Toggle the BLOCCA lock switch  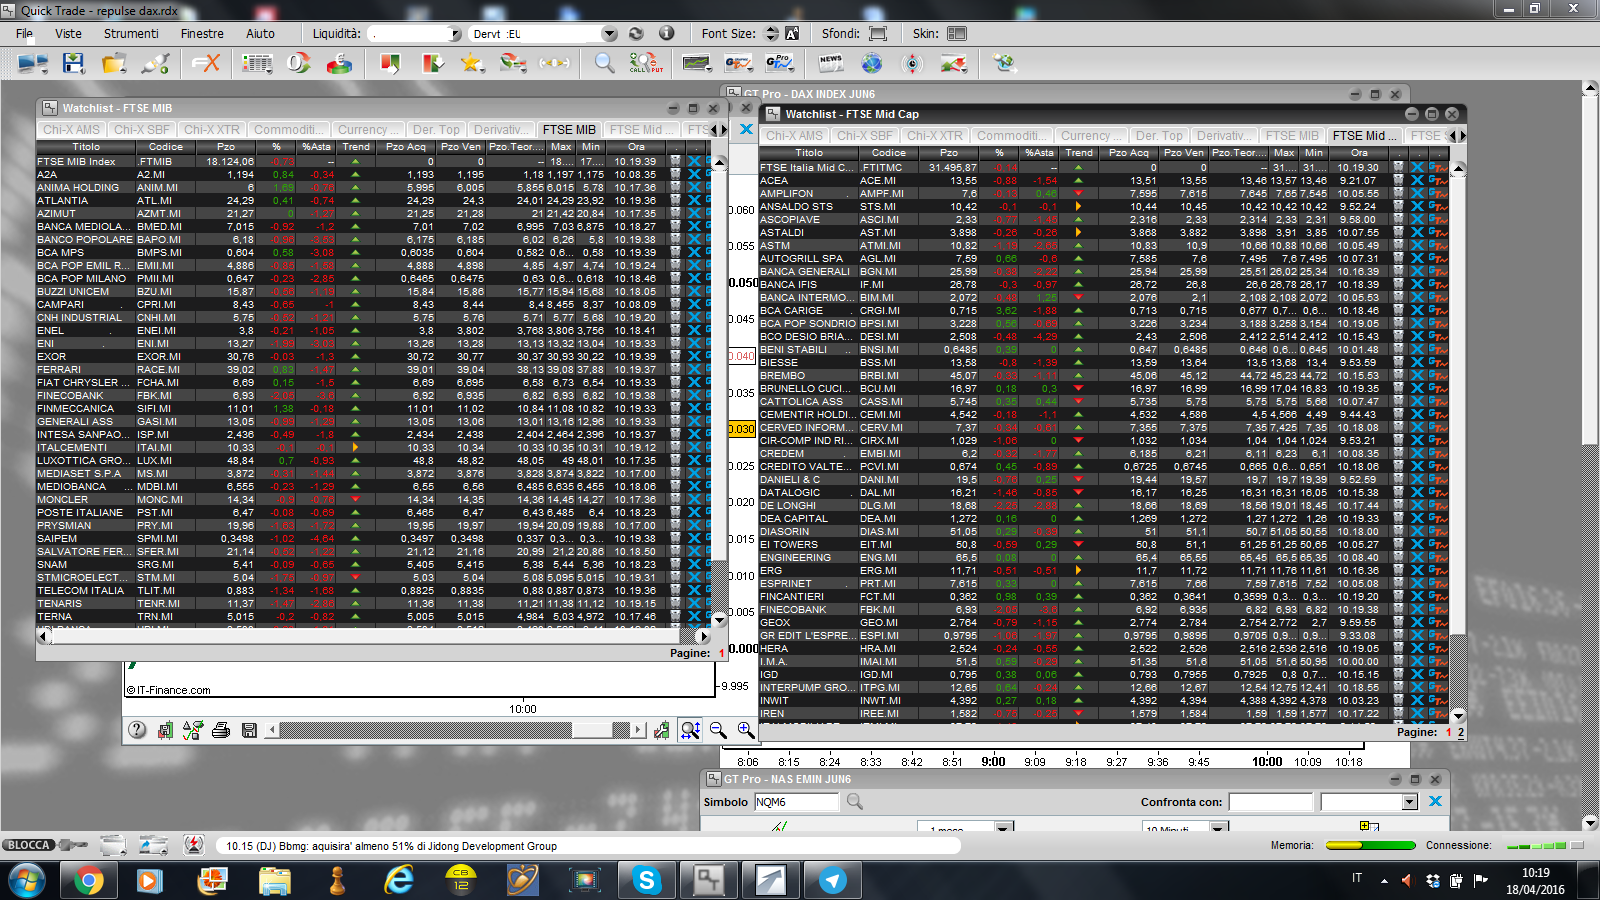click(44, 845)
